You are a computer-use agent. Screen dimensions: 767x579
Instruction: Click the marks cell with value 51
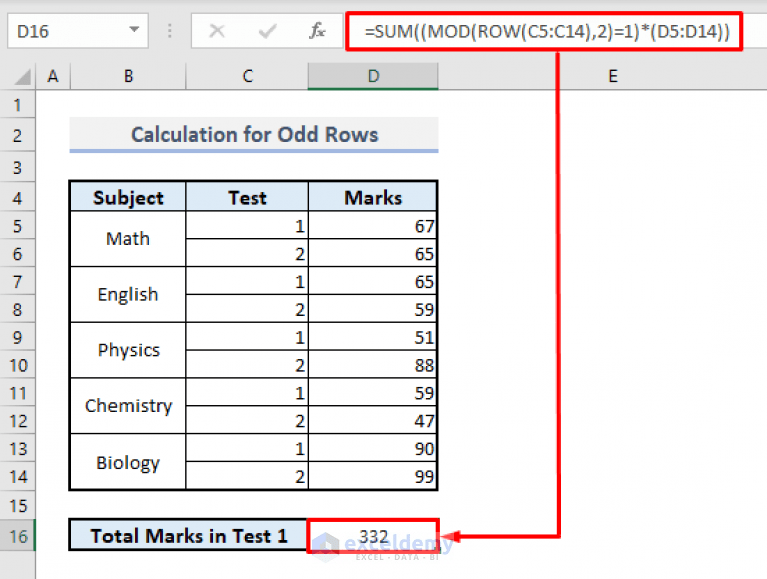coord(373,337)
